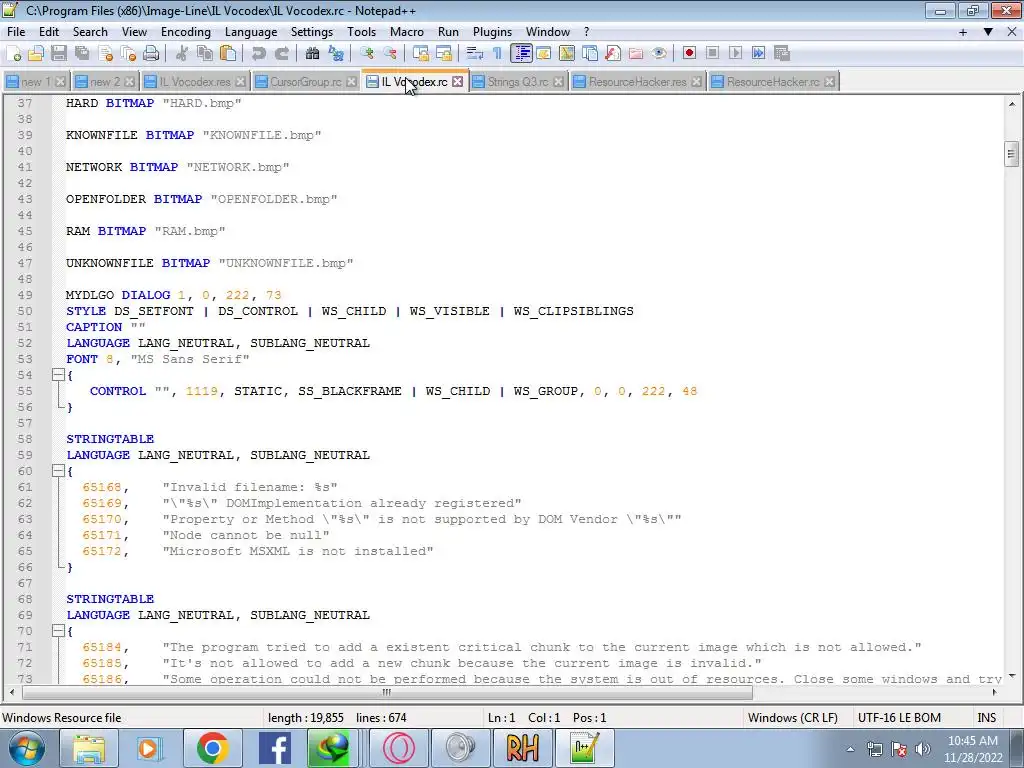The image size is (1024, 768).
Task: Open the Windows Start button
Action: point(27,748)
